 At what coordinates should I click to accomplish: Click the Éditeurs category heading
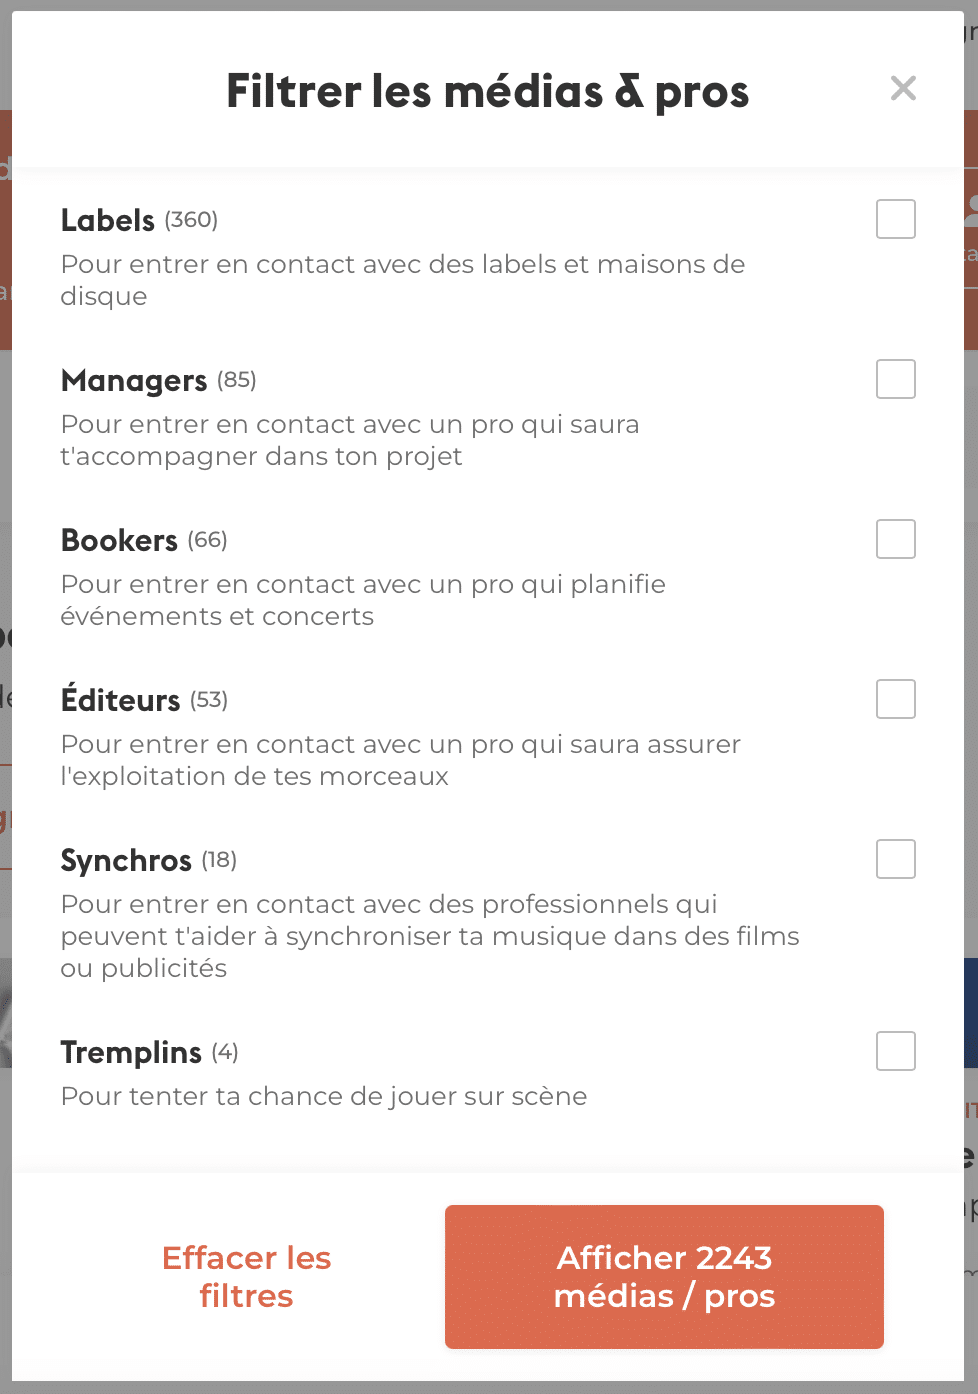(x=120, y=698)
